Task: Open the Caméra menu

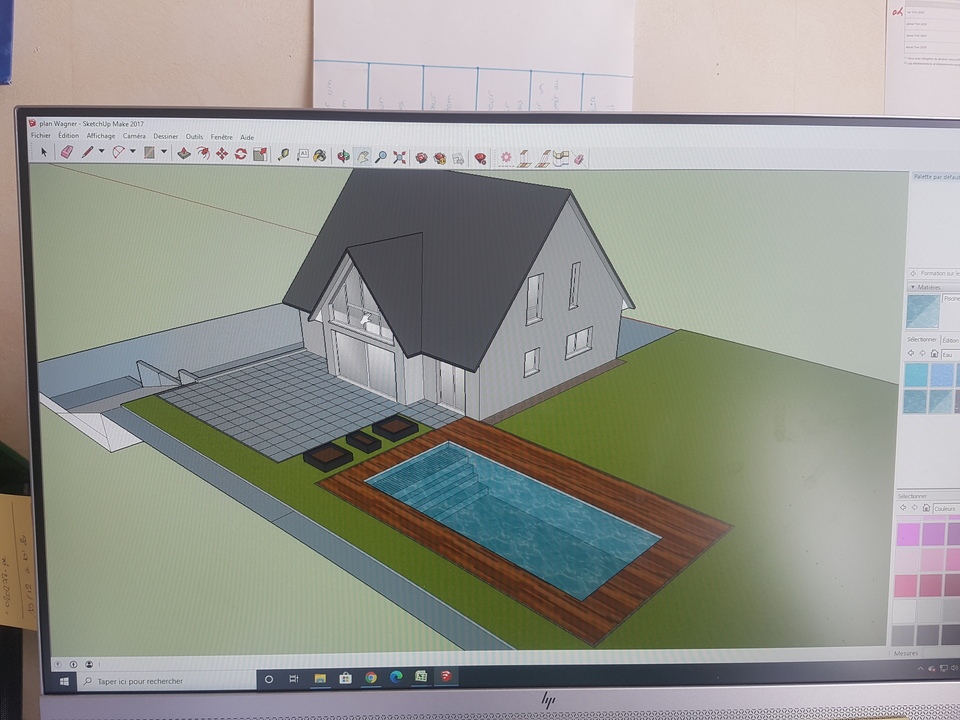Action: click(x=134, y=136)
